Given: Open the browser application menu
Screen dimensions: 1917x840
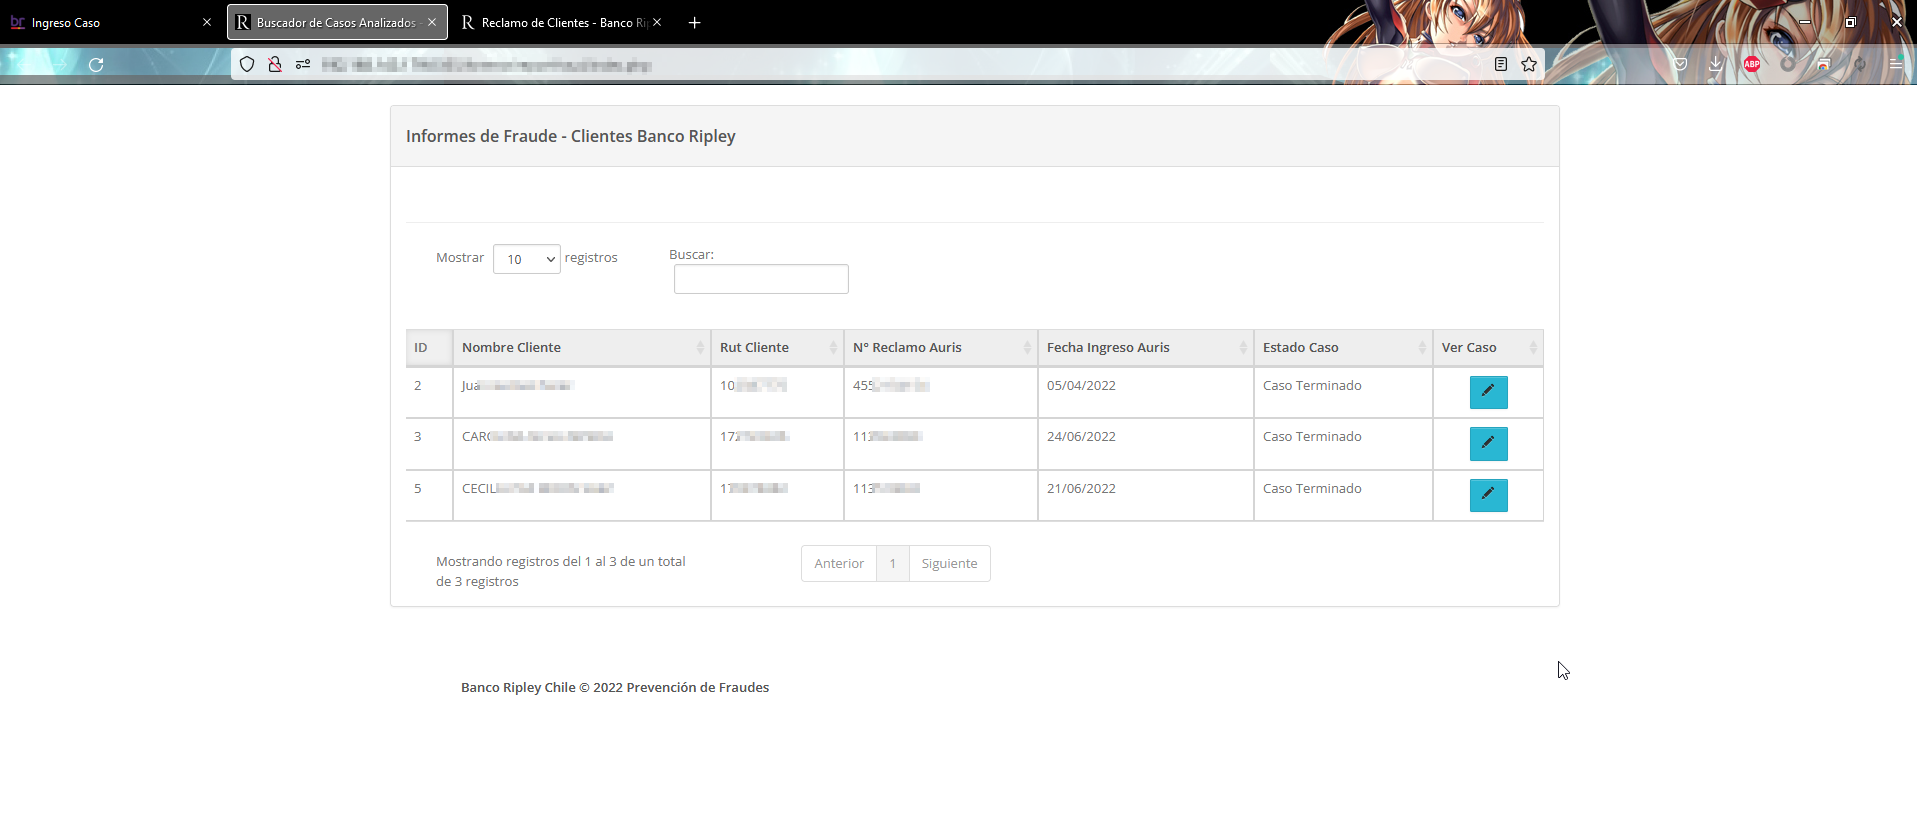Looking at the screenshot, I should pyautogui.click(x=1896, y=65).
